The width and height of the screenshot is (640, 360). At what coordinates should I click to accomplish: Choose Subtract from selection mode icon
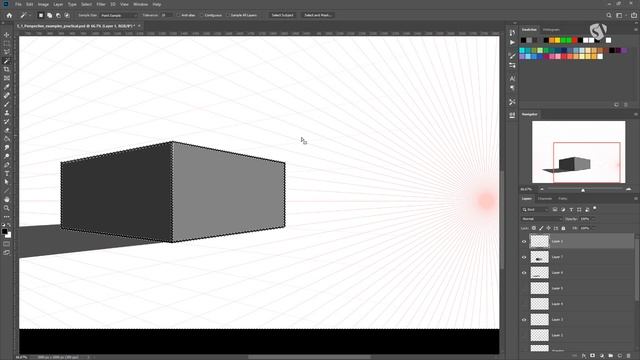click(58, 15)
